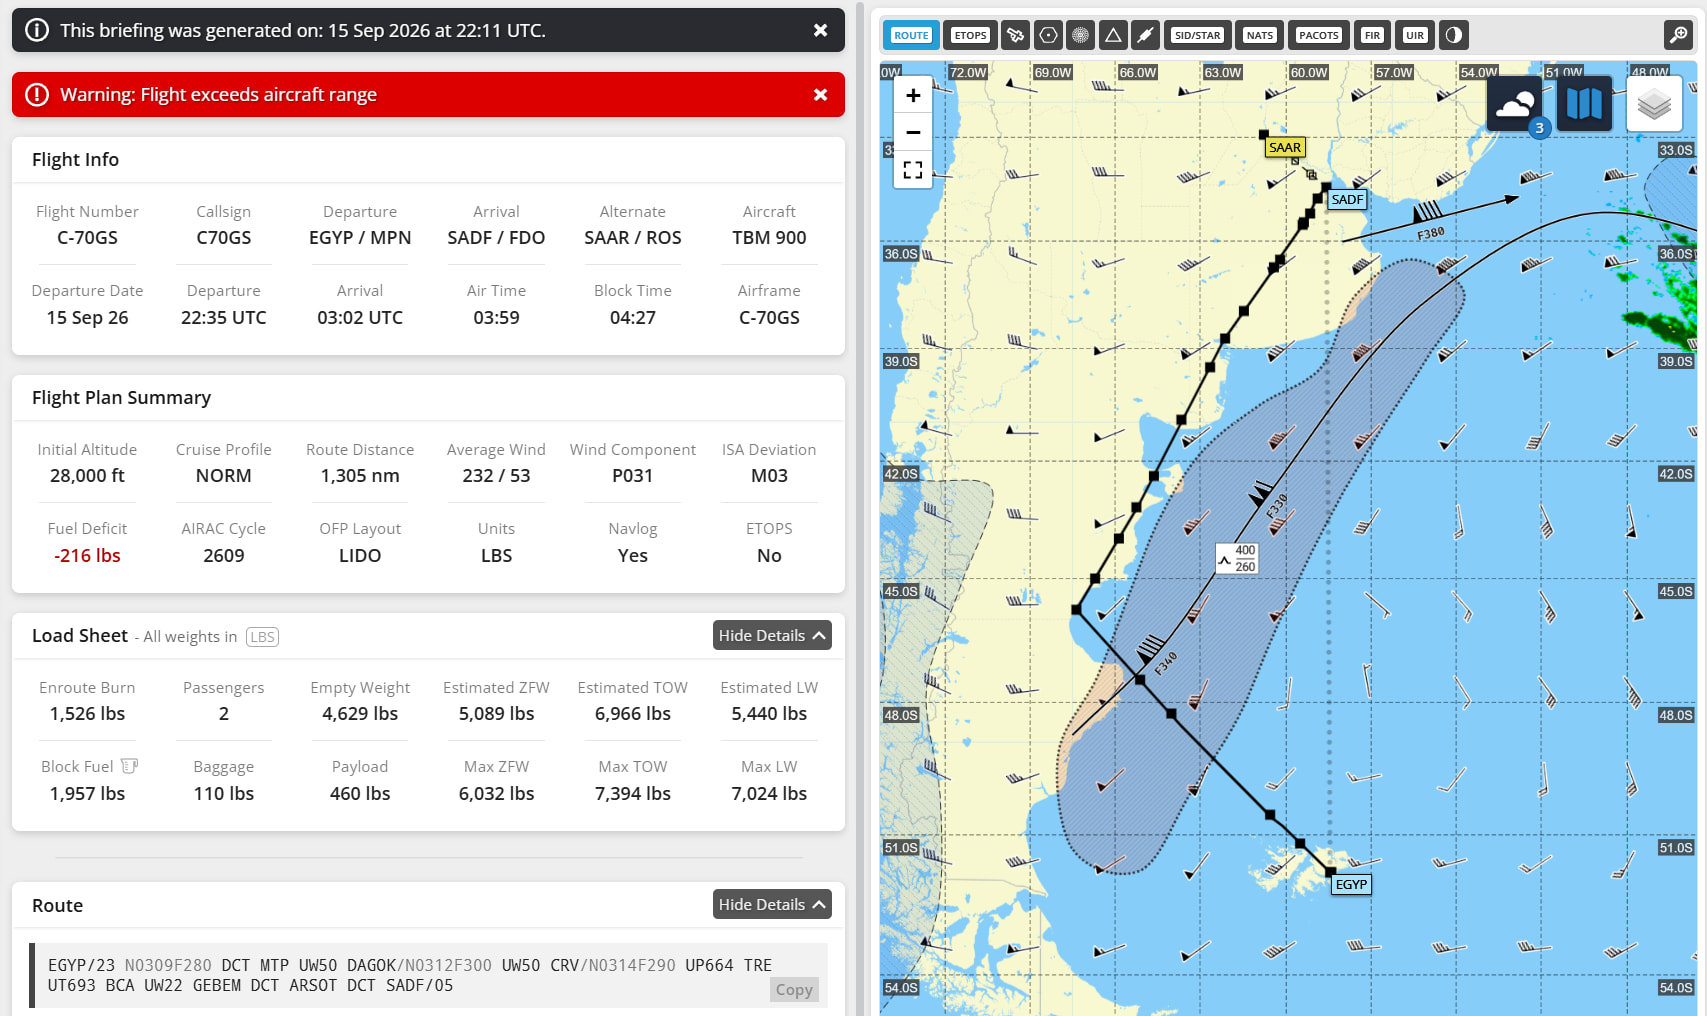
Task: Enter fullscreen map view
Action: pyautogui.click(x=913, y=170)
